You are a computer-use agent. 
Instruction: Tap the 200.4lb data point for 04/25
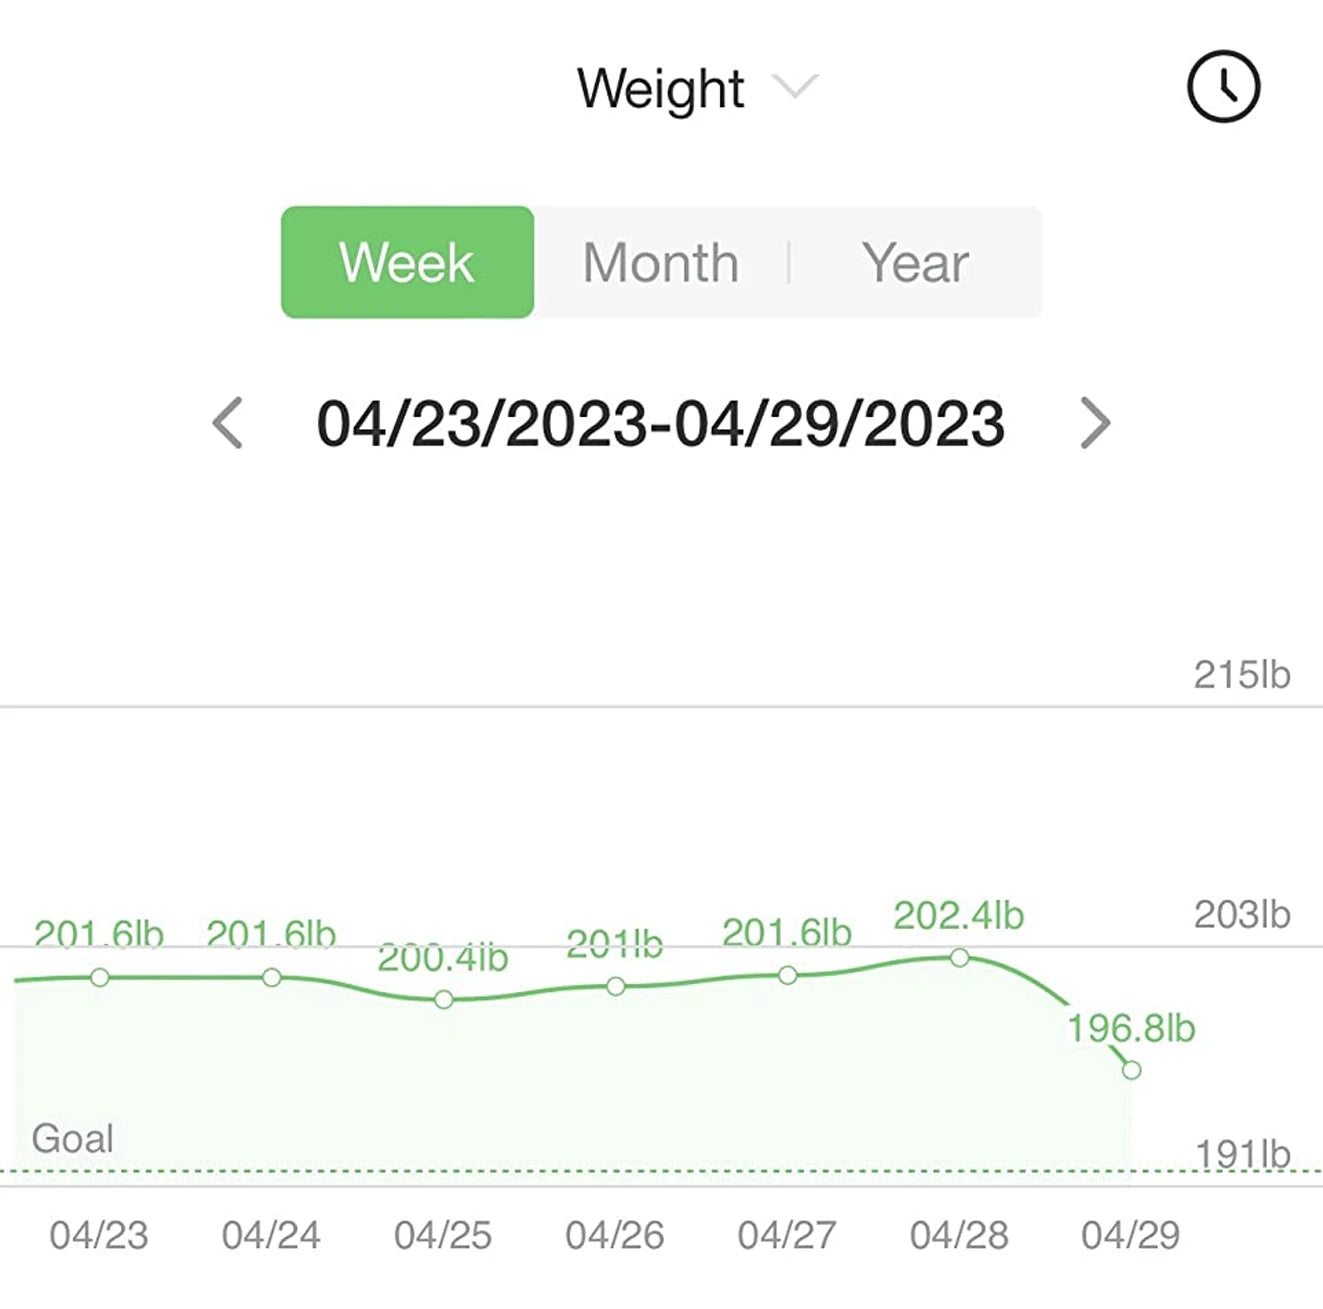[444, 999]
